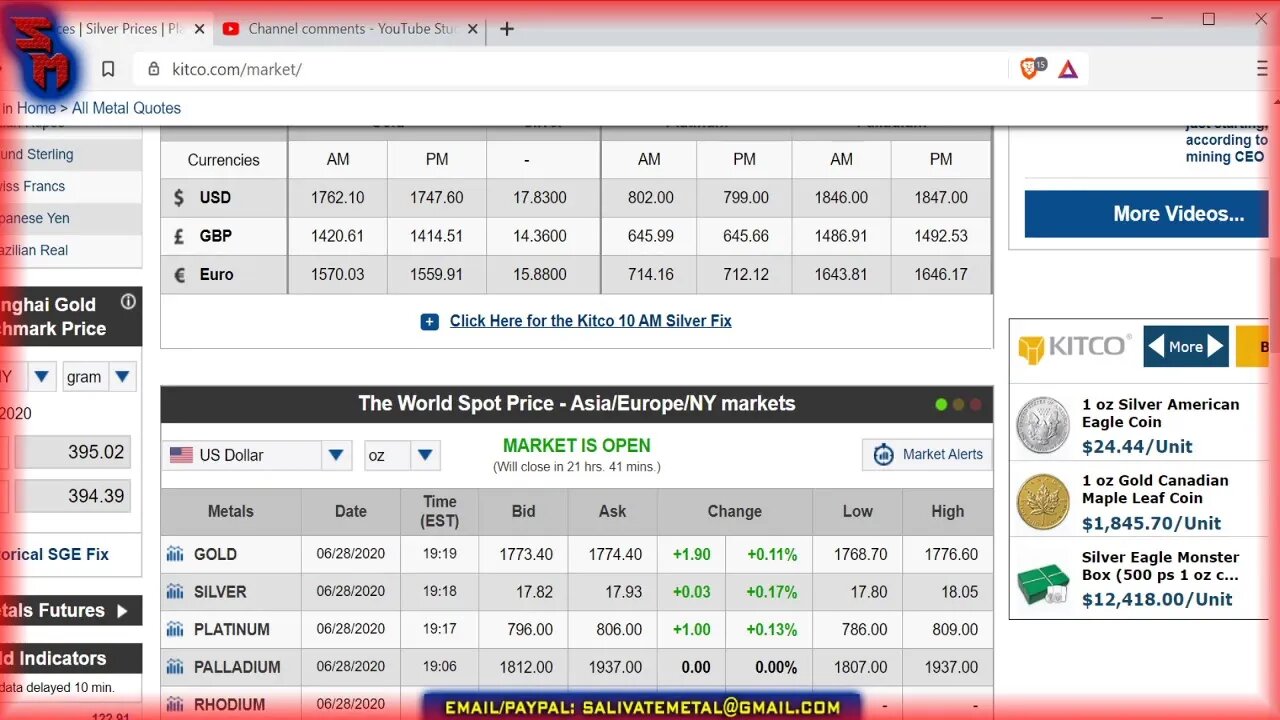Click the Euro palladium PM fix 1646.17

click(x=941, y=274)
